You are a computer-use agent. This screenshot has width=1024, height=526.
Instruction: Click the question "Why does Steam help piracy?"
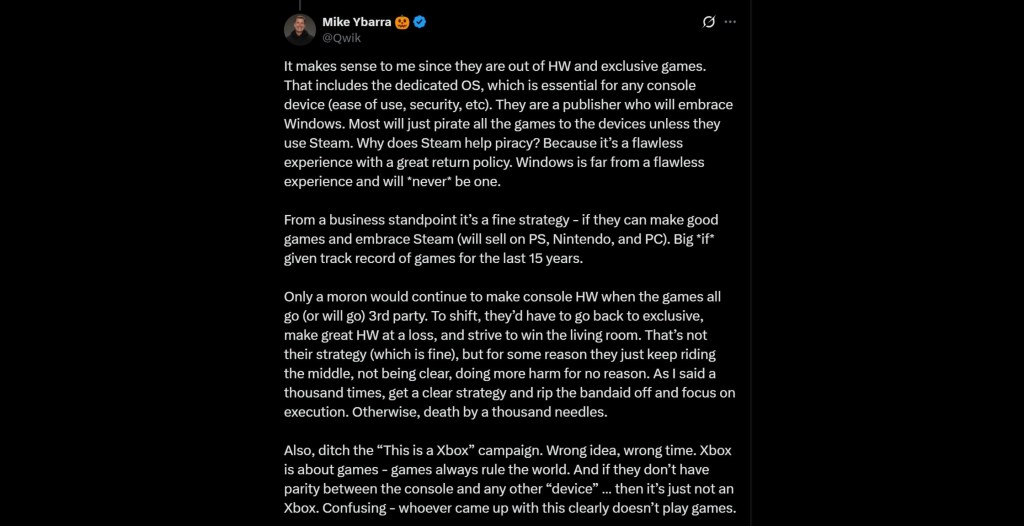coord(404,143)
